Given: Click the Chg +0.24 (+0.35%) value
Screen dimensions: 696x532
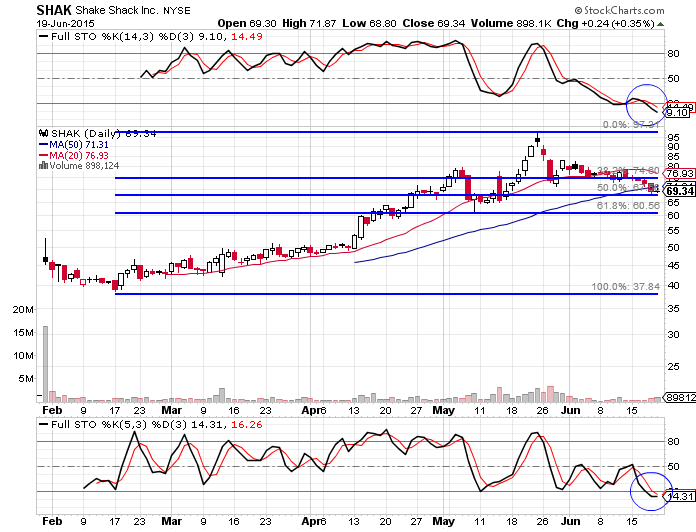Looking at the screenshot, I should (605, 24).
